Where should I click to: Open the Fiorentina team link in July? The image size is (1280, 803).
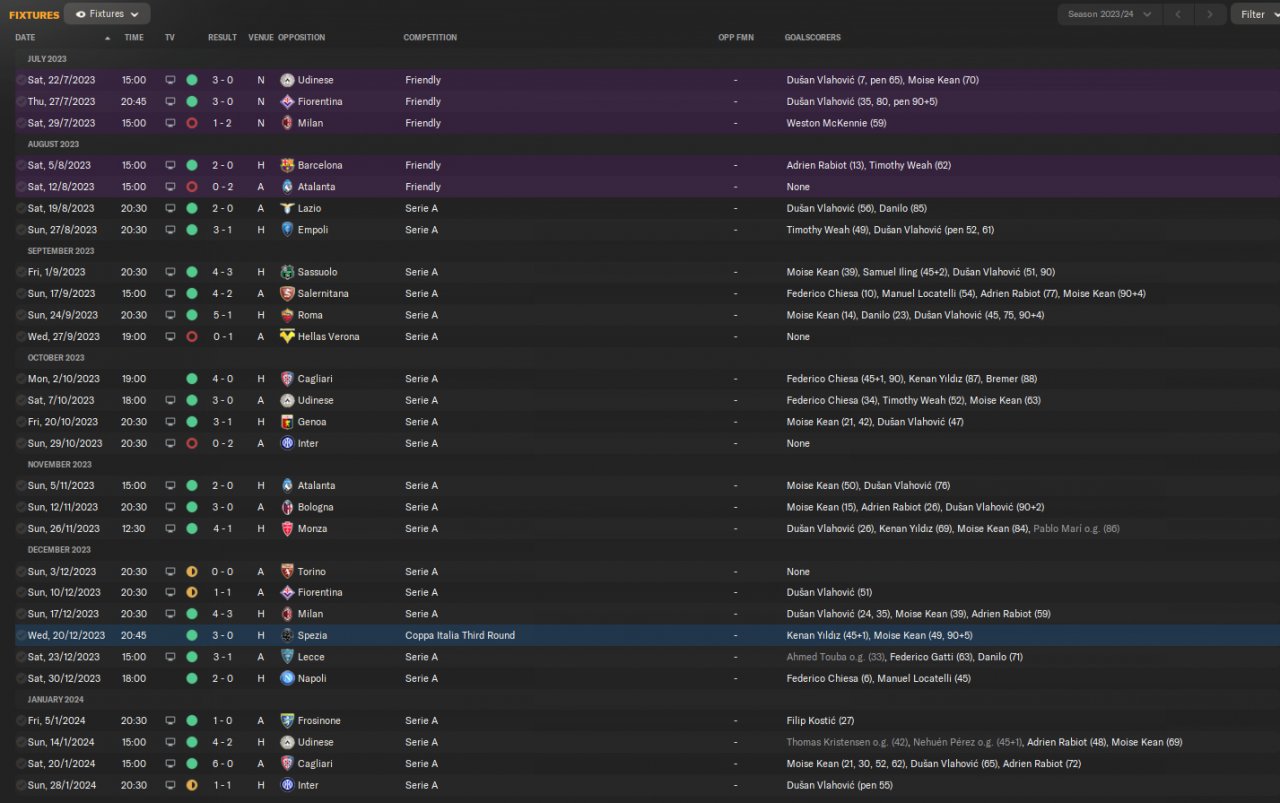319,102
